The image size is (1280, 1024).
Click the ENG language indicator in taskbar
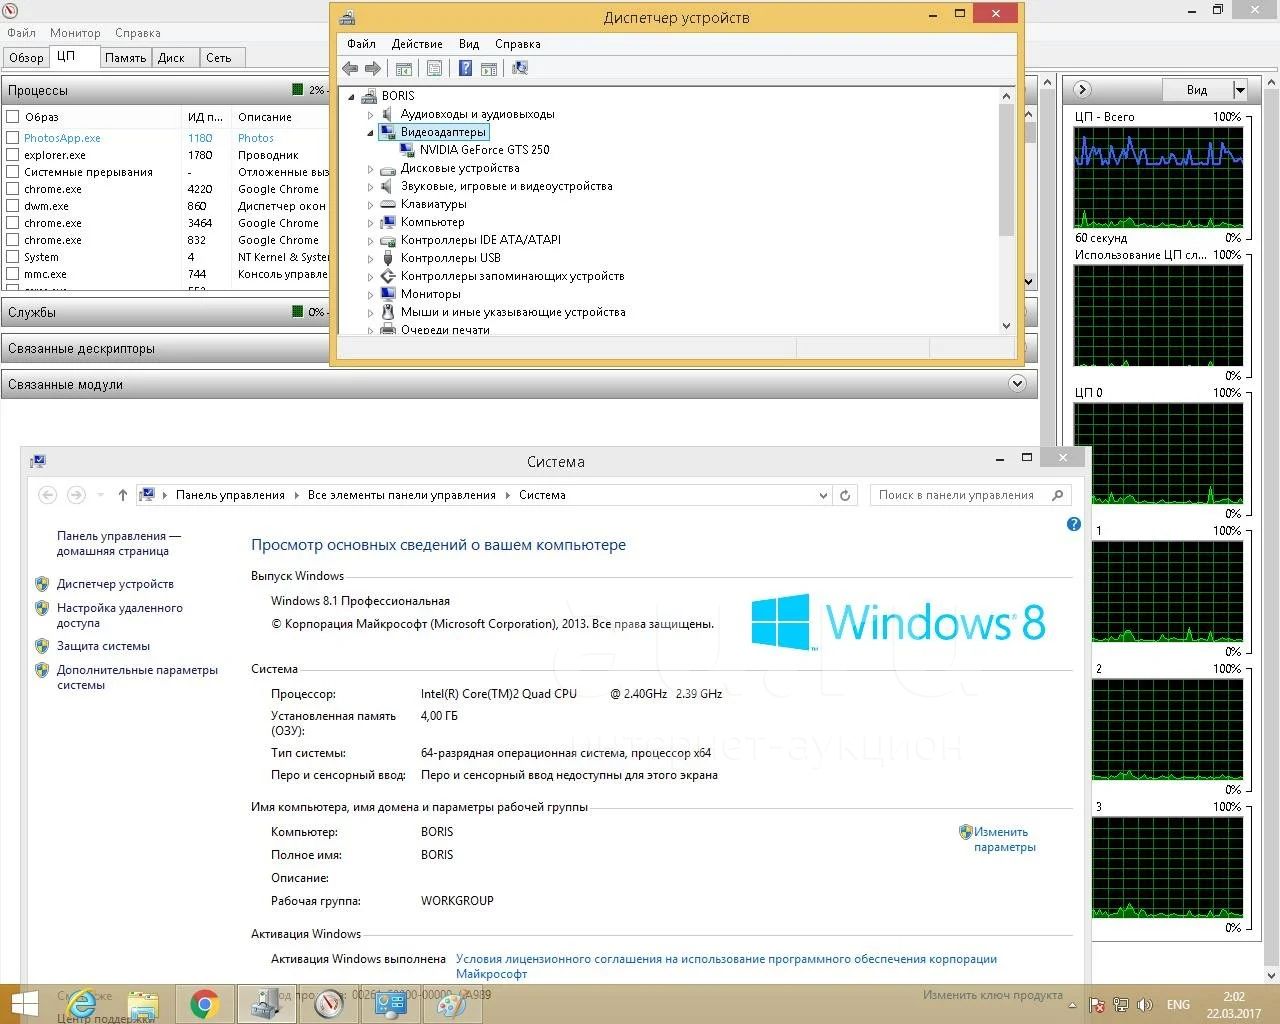pos(1178,1005)
